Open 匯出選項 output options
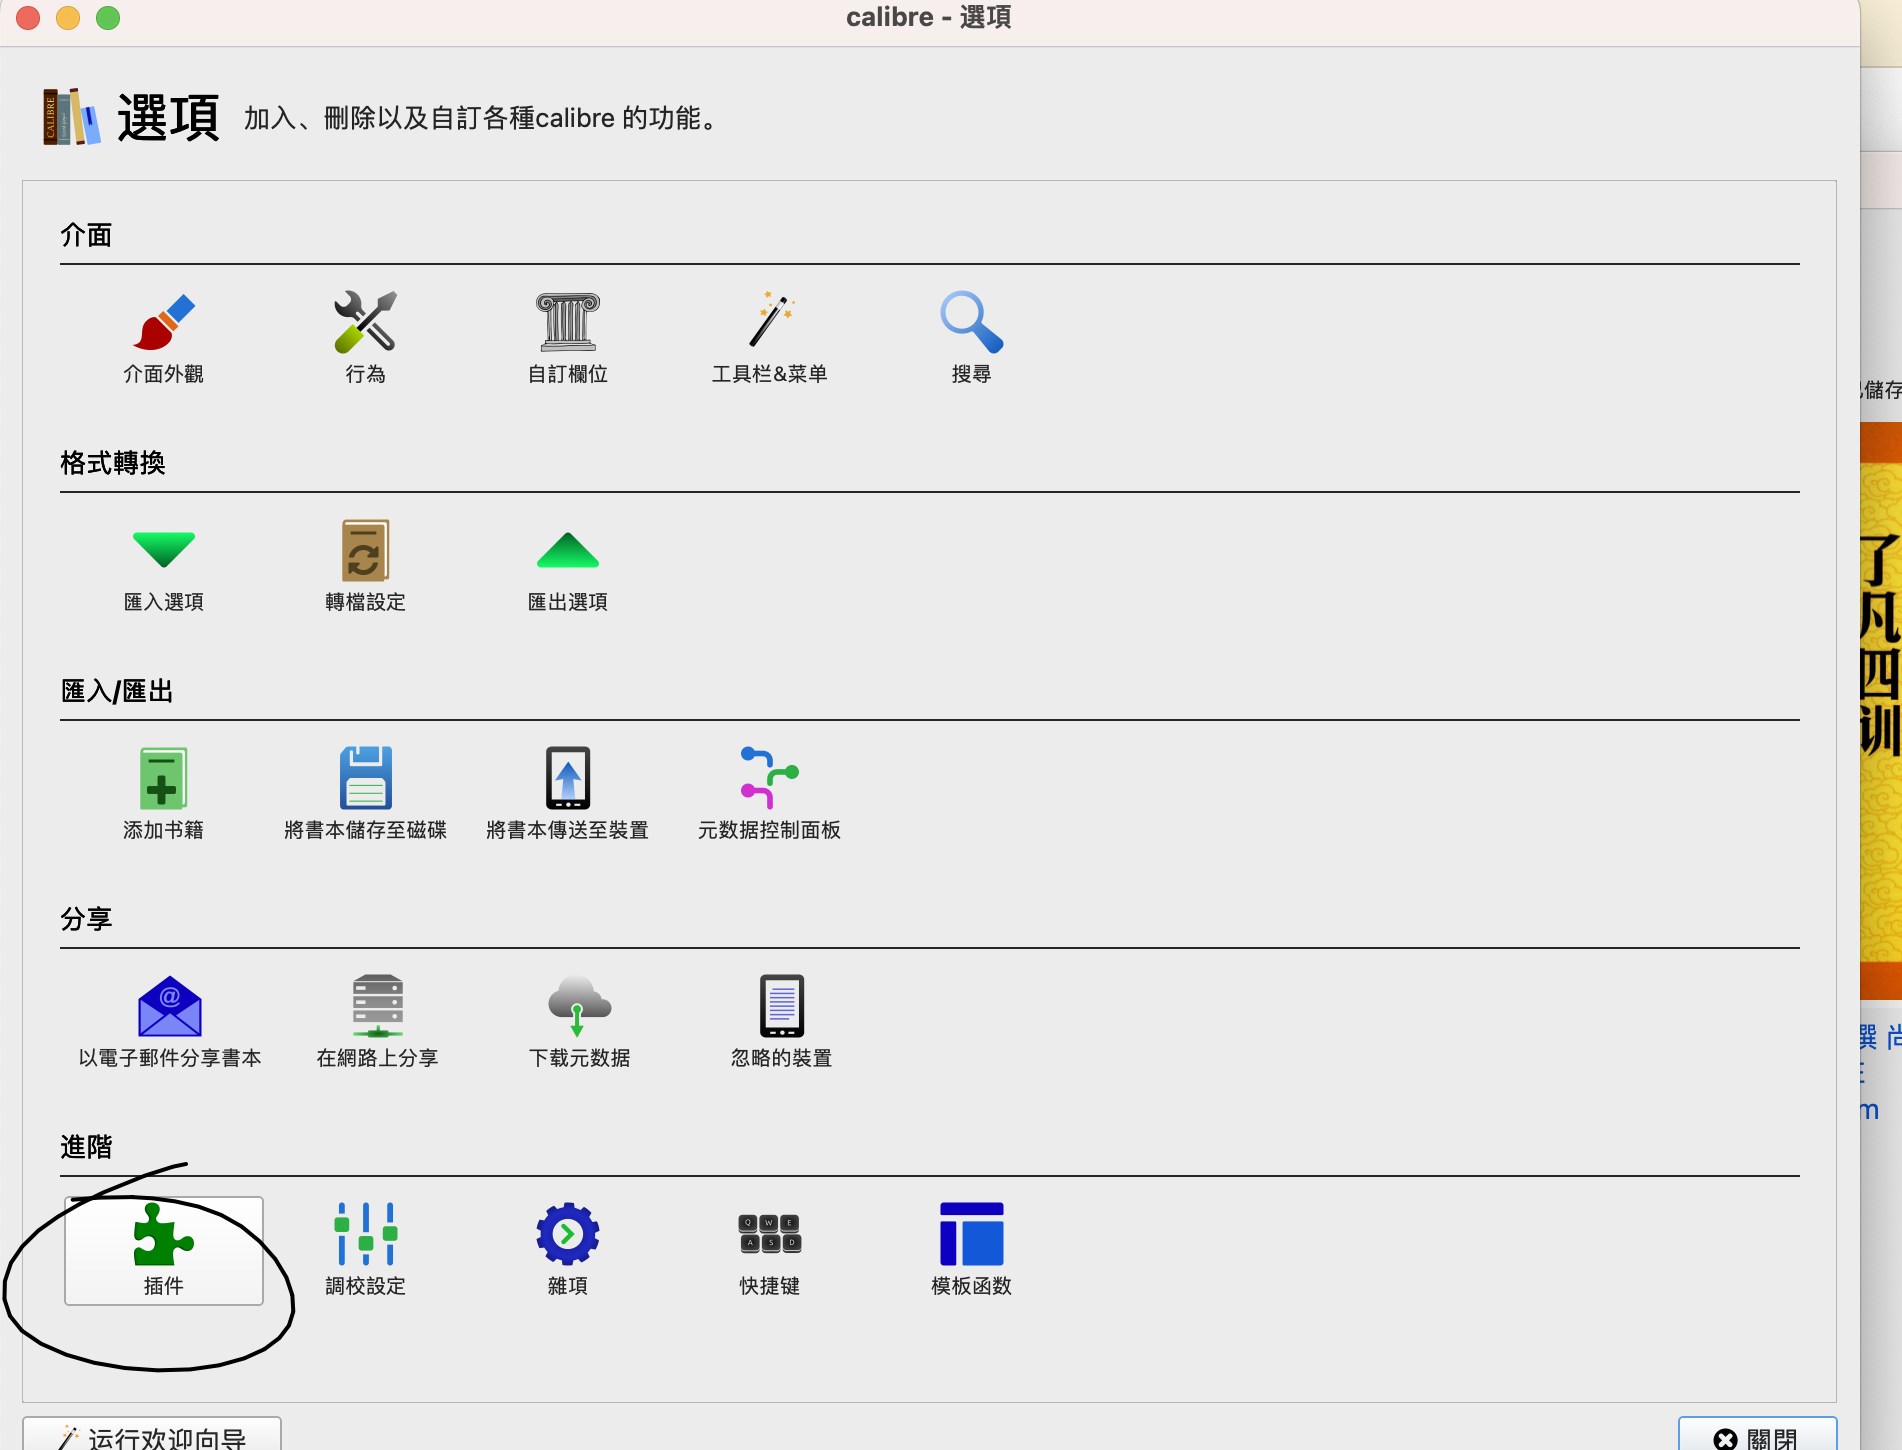 [x=567, y=566]
